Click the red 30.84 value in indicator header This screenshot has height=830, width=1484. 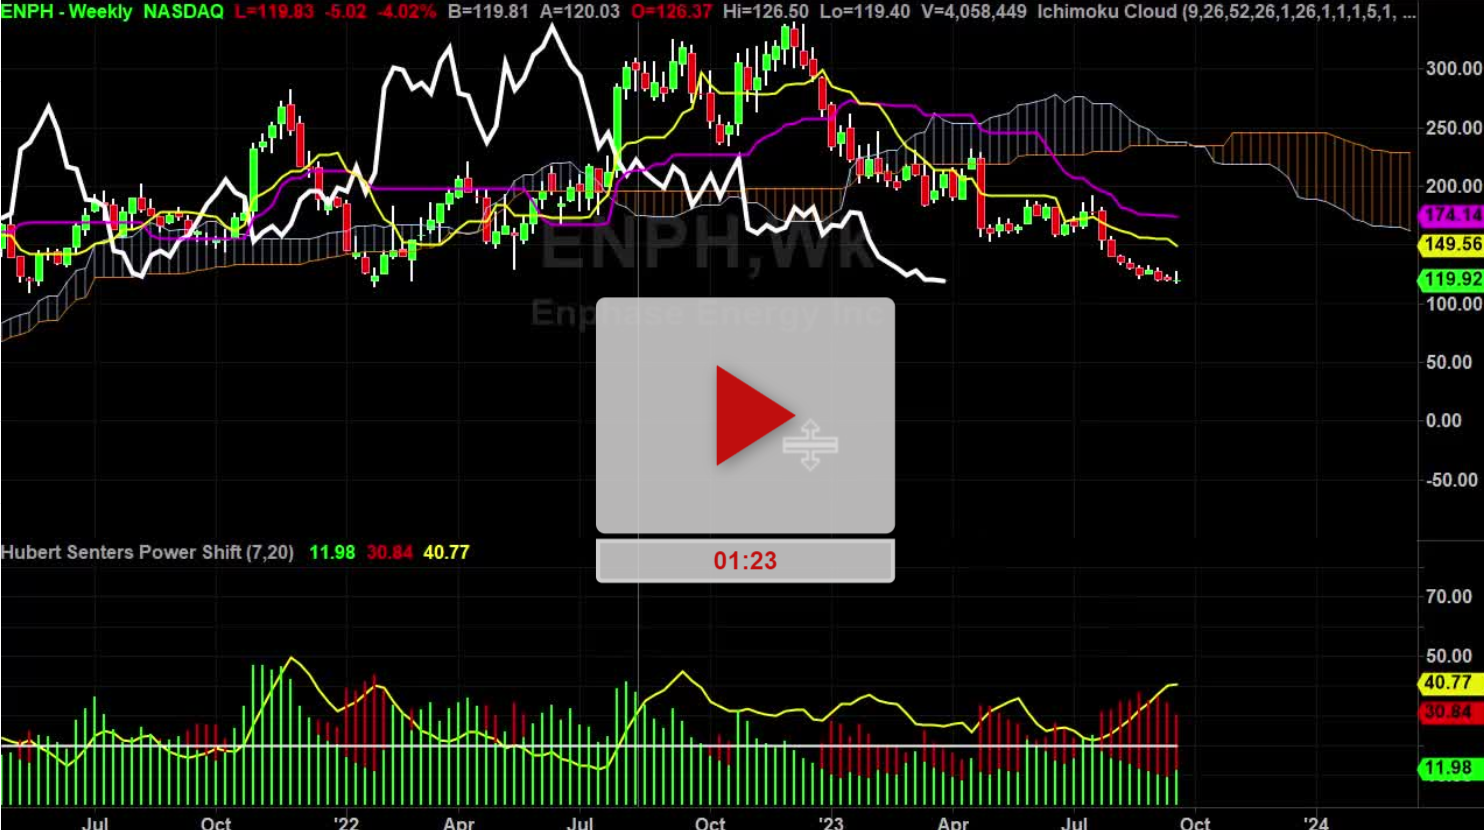(x=389, y=552)
